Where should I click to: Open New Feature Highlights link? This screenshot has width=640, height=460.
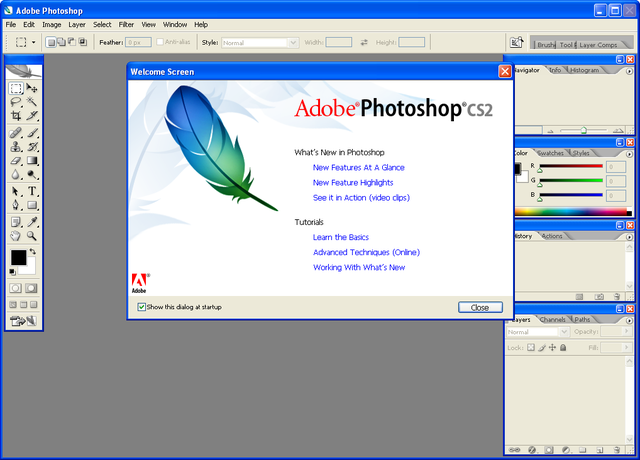point(353,182)
